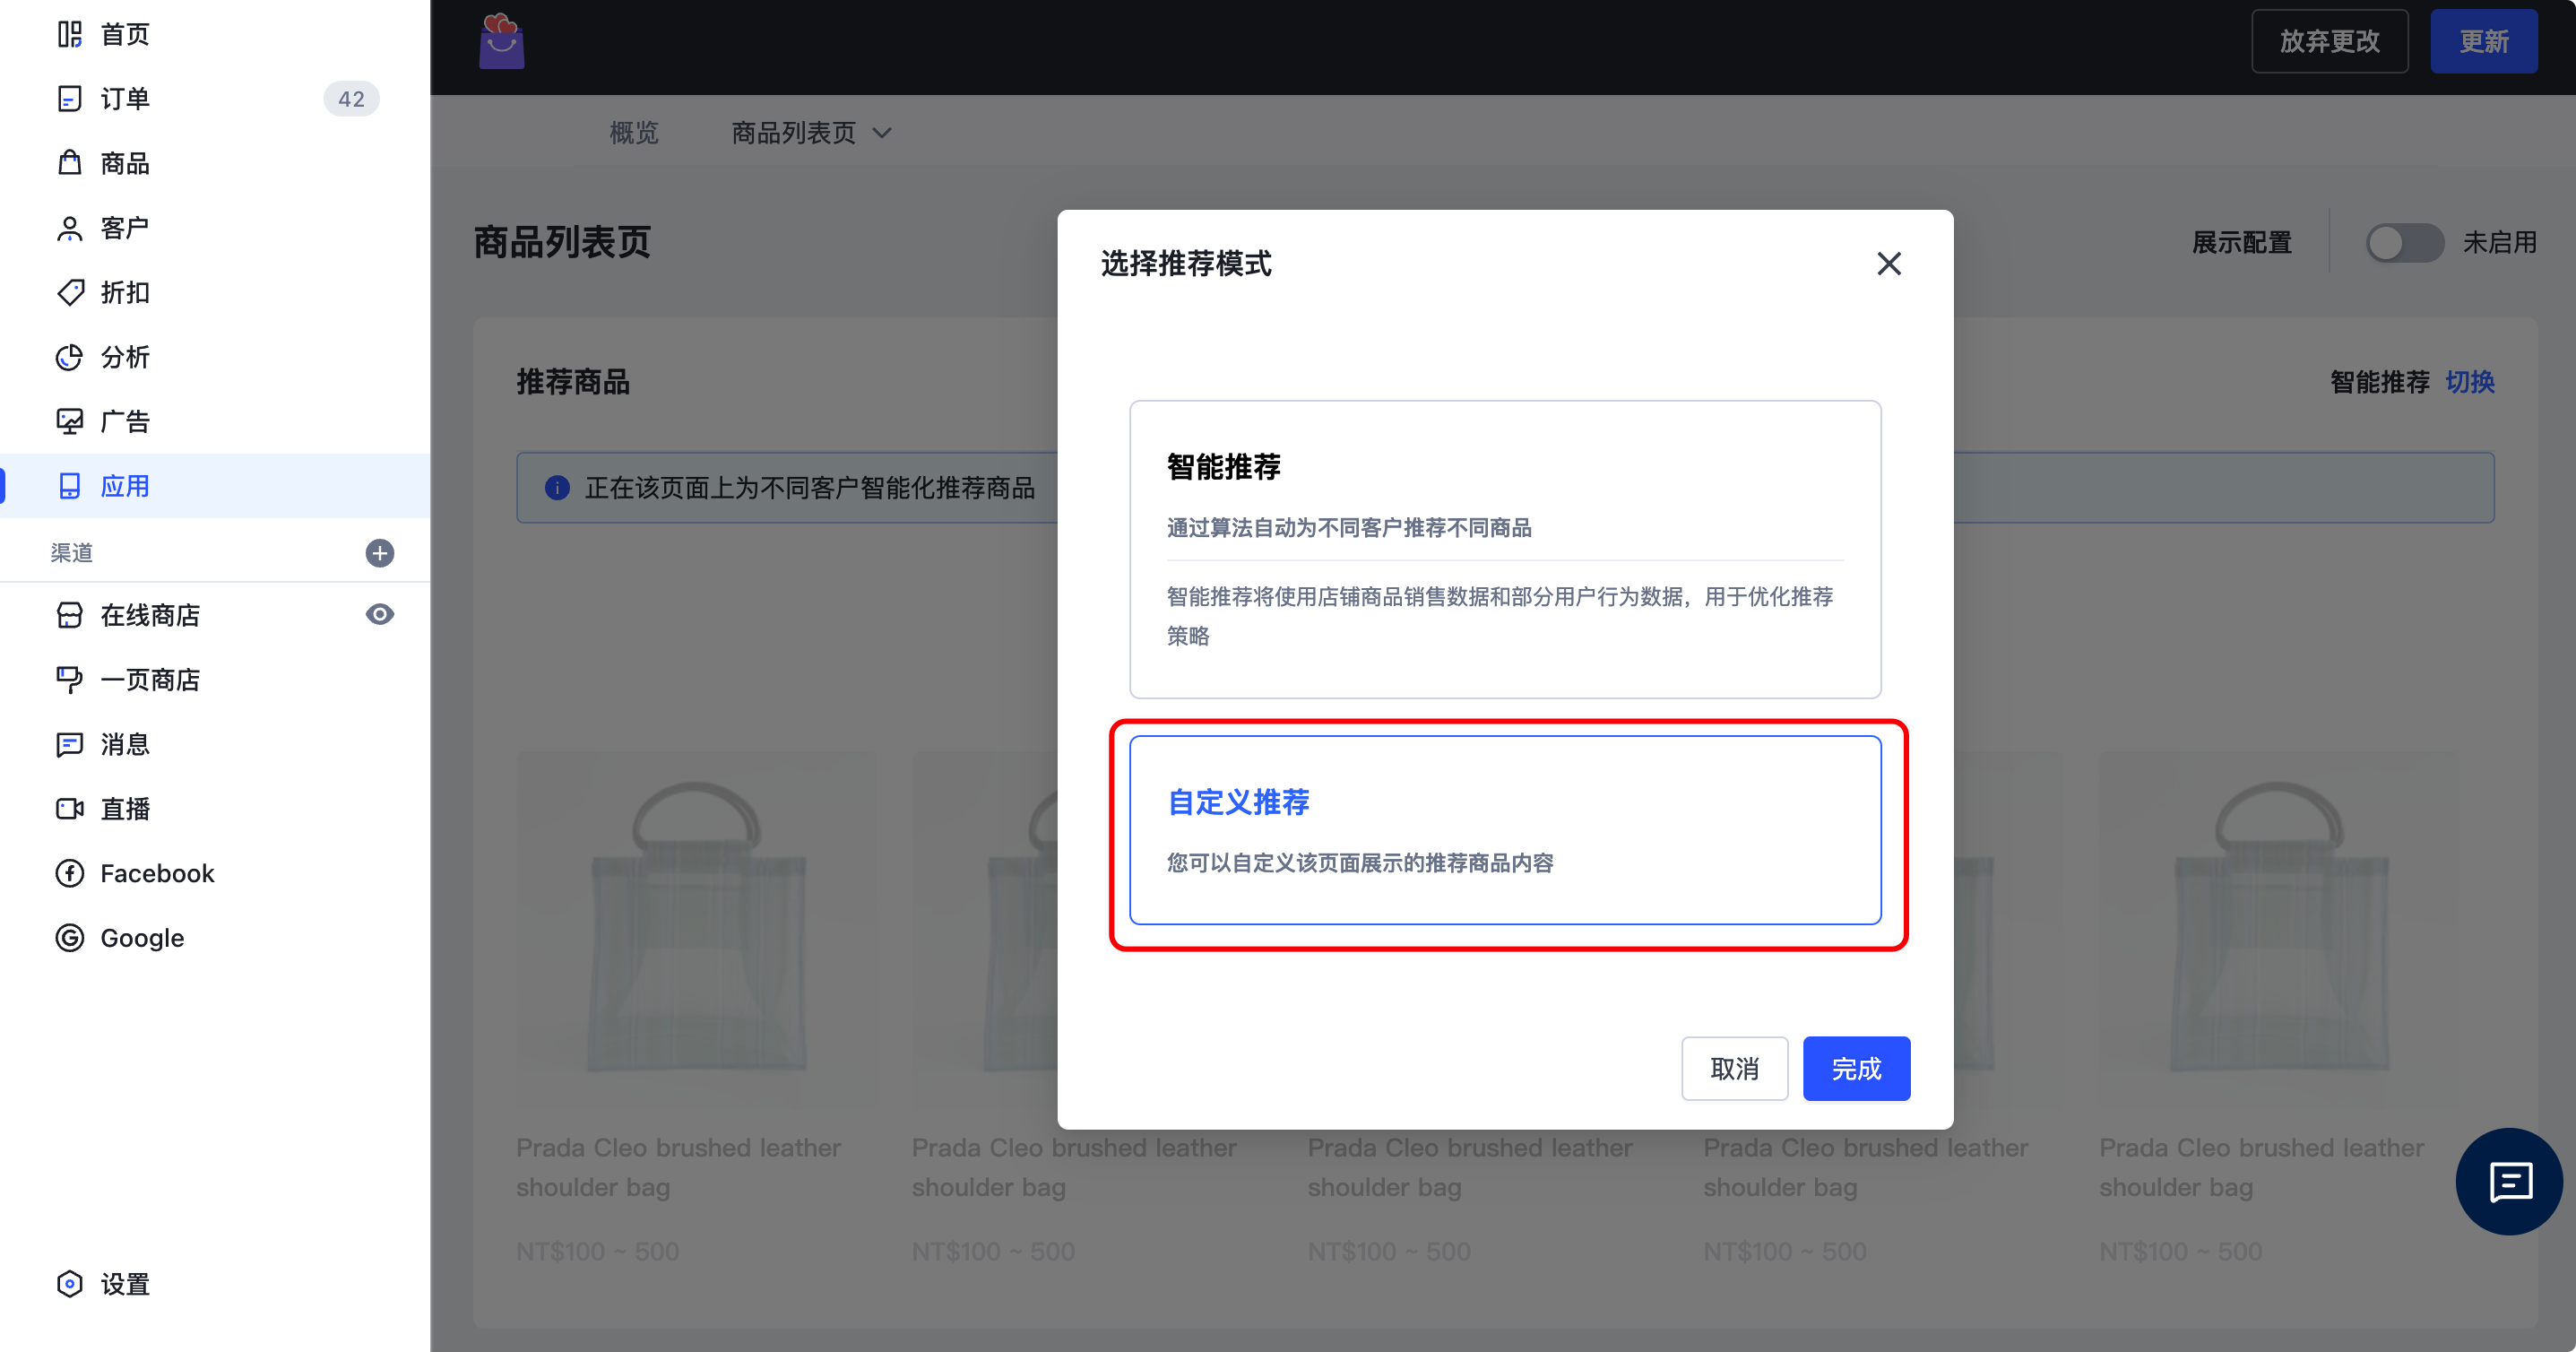Viewport: 2576px width, 1352px height.
Task: Close the recommendation mode dialog
Action: click(1888, 264)
